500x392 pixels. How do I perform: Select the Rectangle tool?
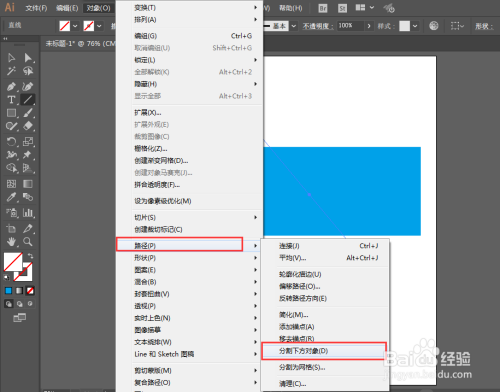(x=12, y=113)
